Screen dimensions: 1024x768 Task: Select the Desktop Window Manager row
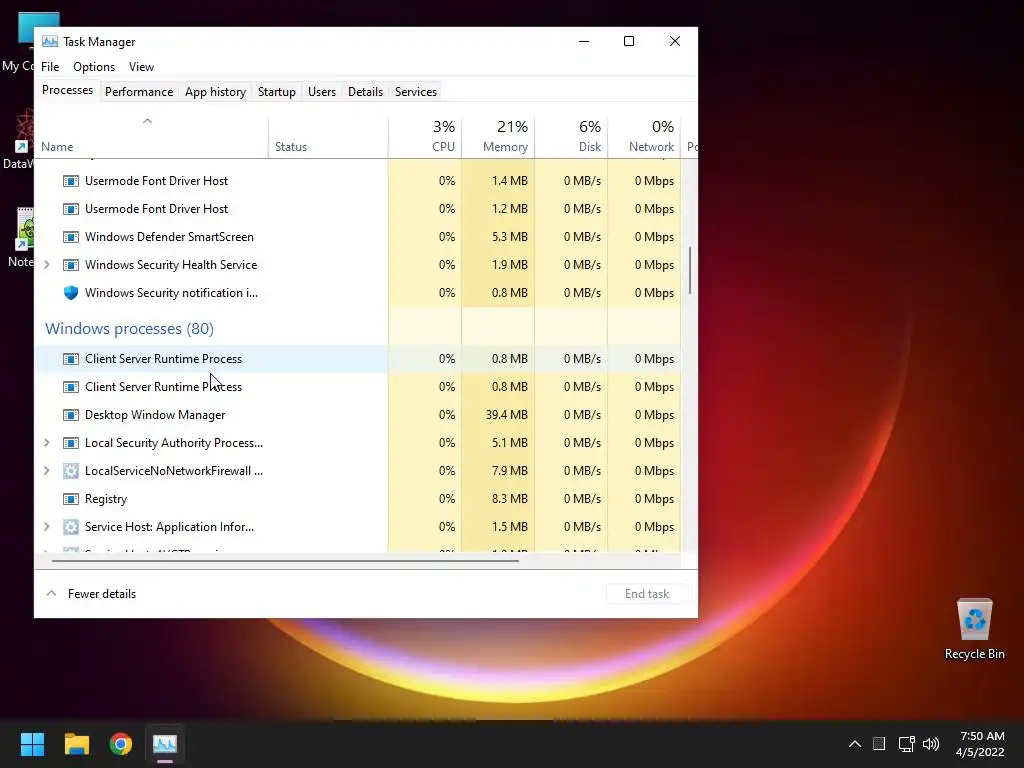[x=358, y=415]
